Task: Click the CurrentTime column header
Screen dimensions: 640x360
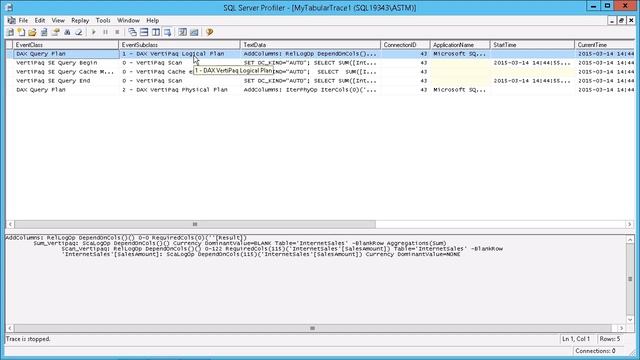Action: [604, 45]
